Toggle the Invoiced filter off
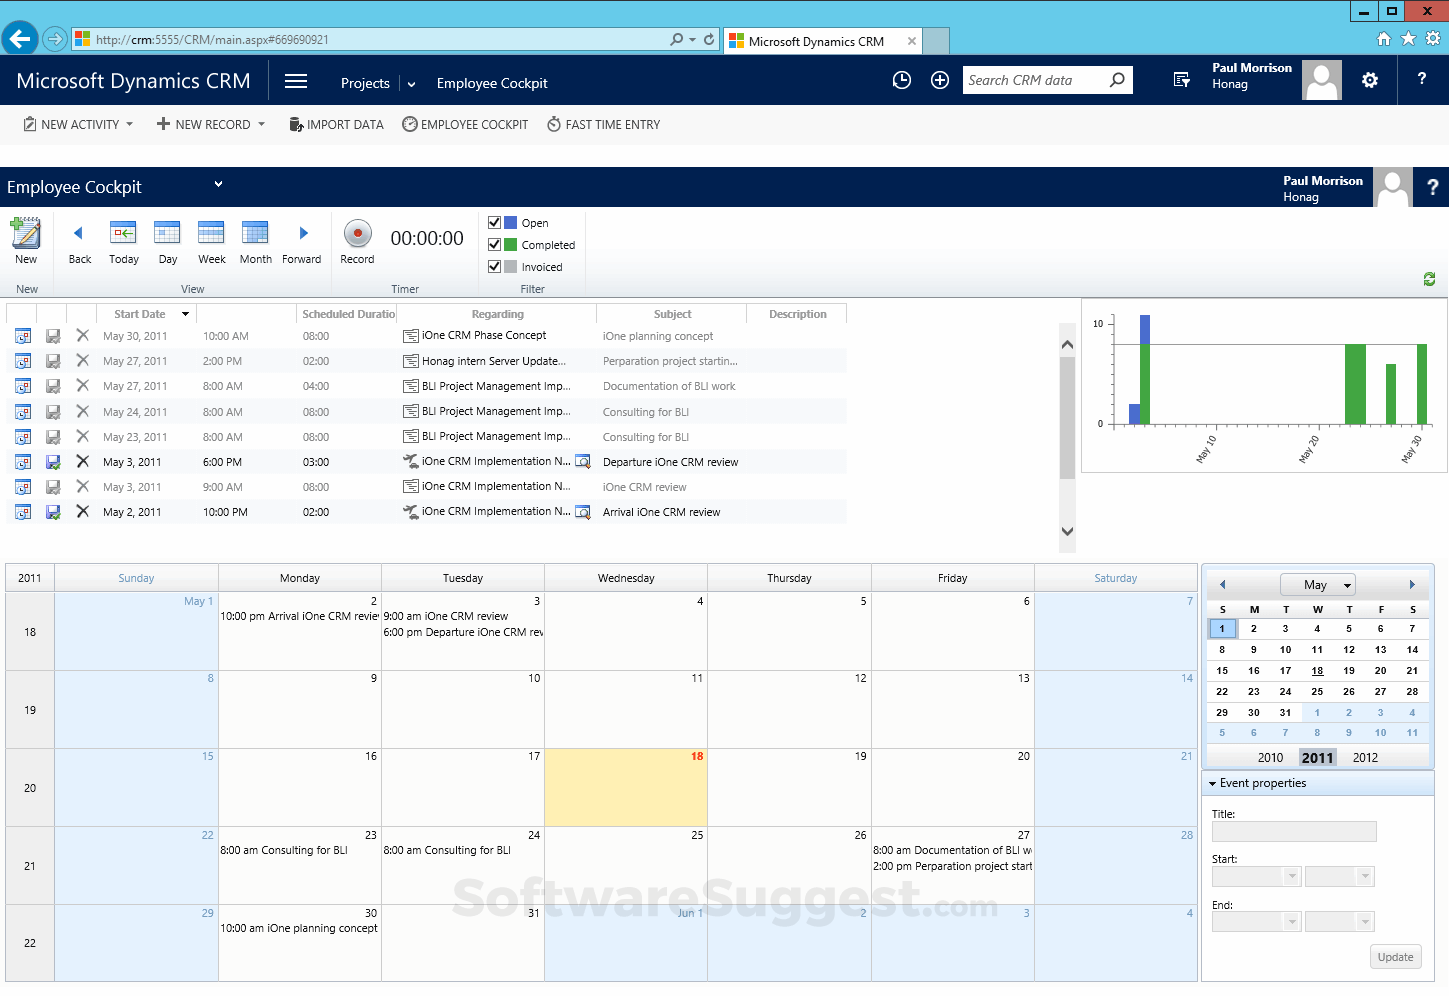This screenshot has width=1449, height=996. pos(494,266)
